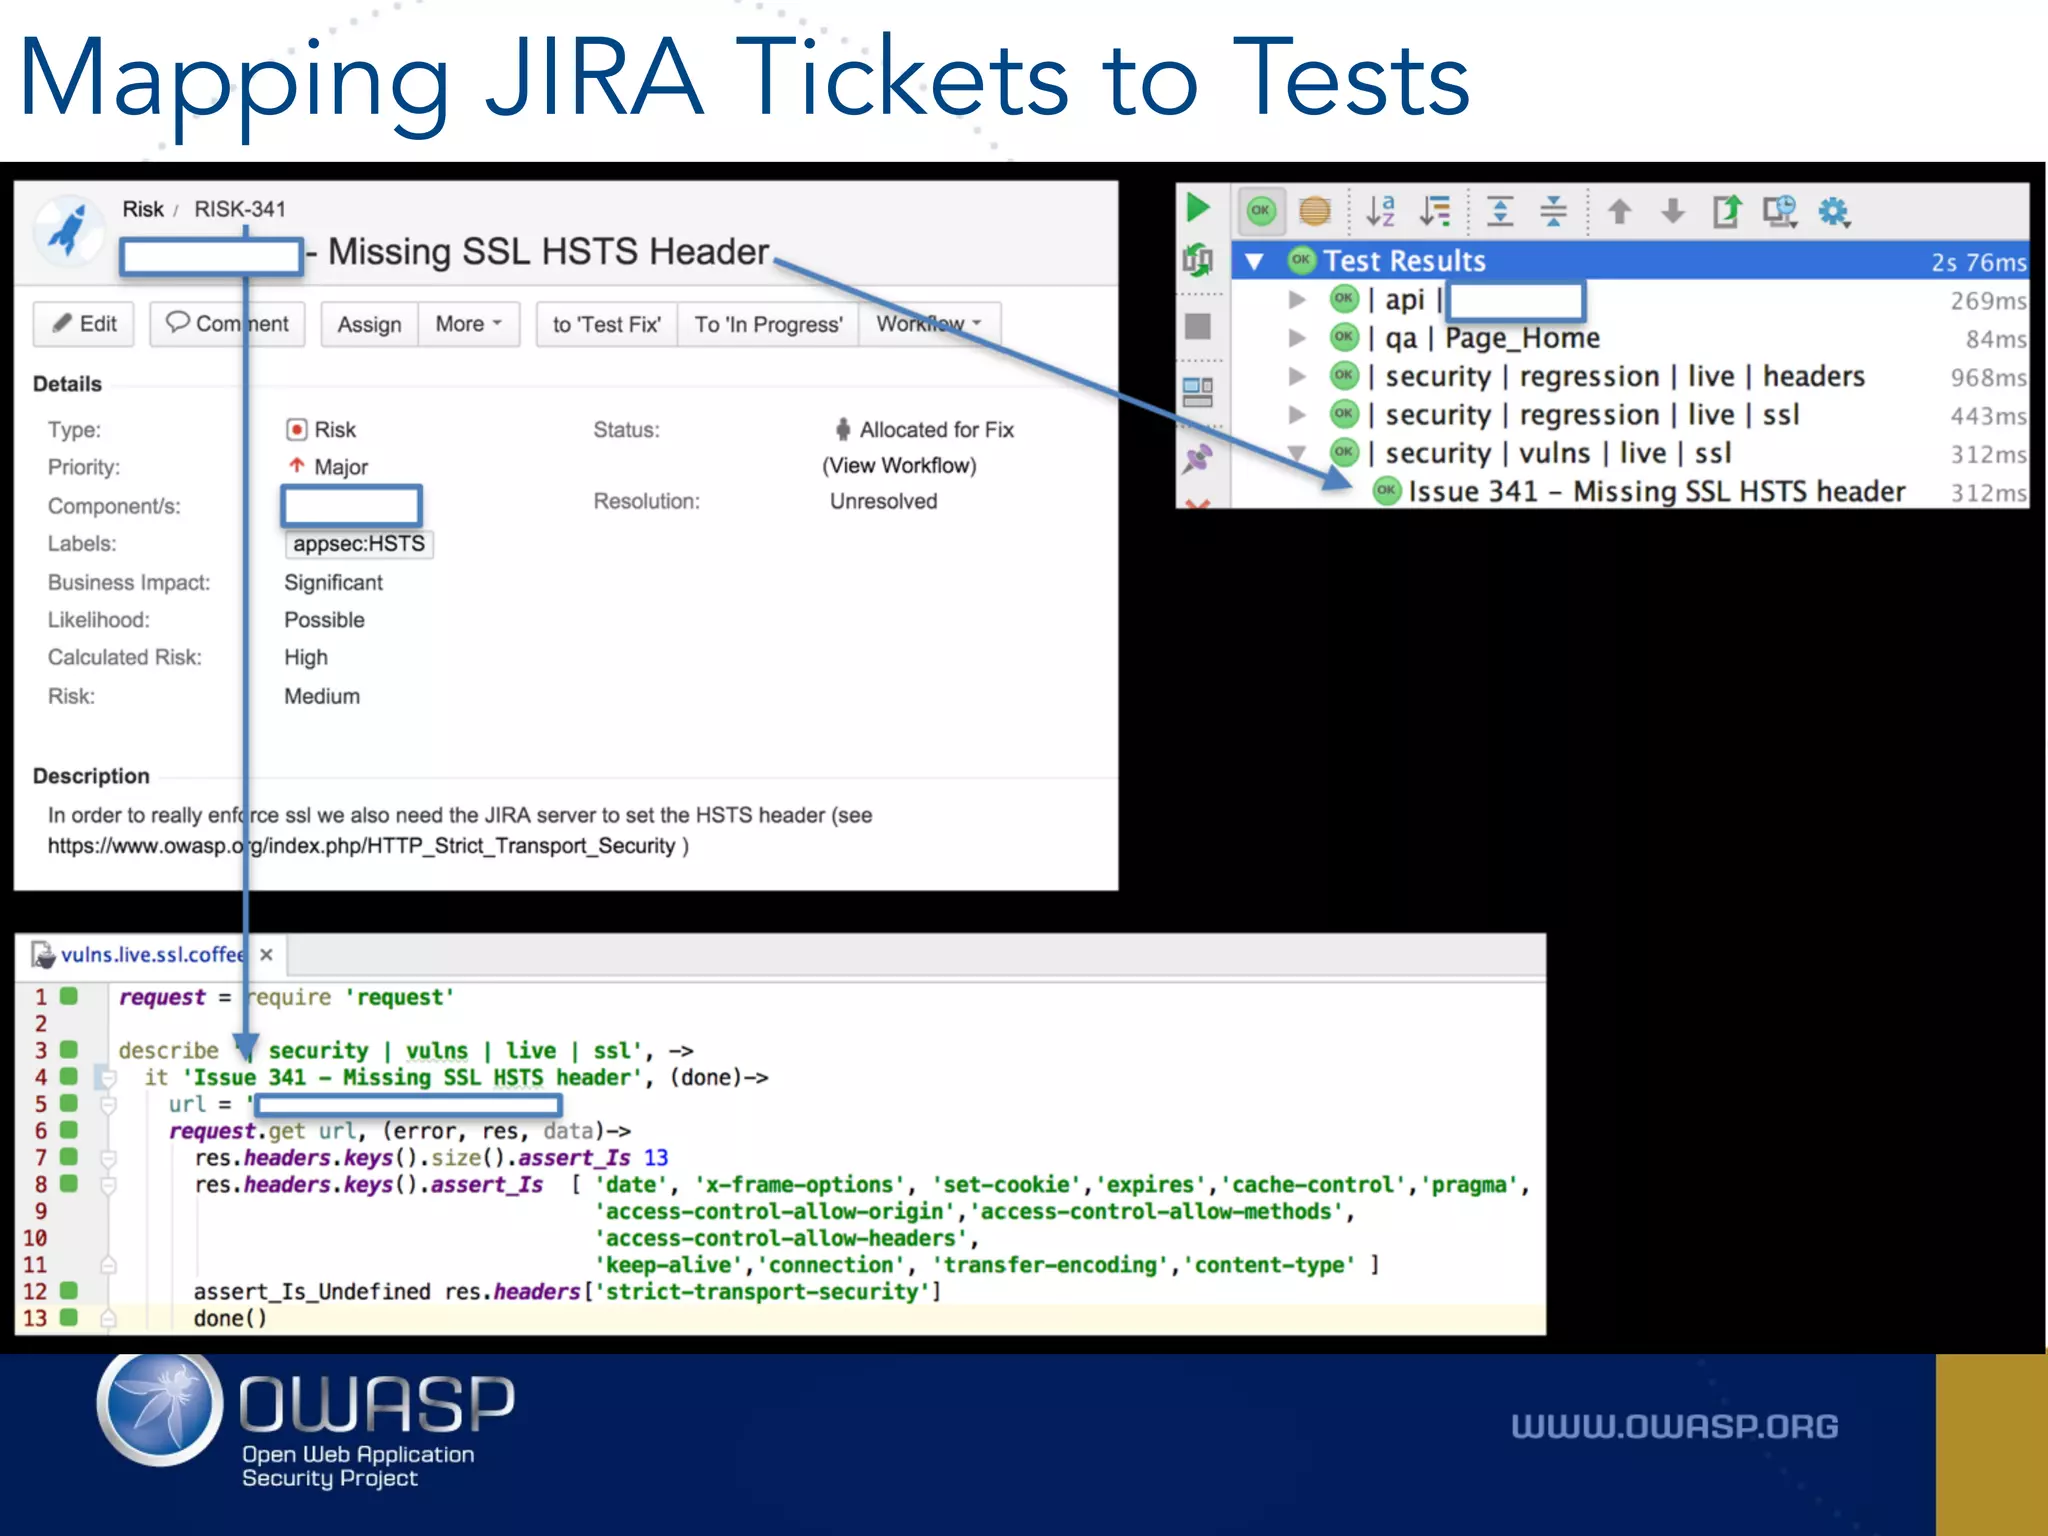Screen dimensions: 2048x1536
Task: Click the WWW.OWASP.ORG text
Action: (x=1675, y=1425)
